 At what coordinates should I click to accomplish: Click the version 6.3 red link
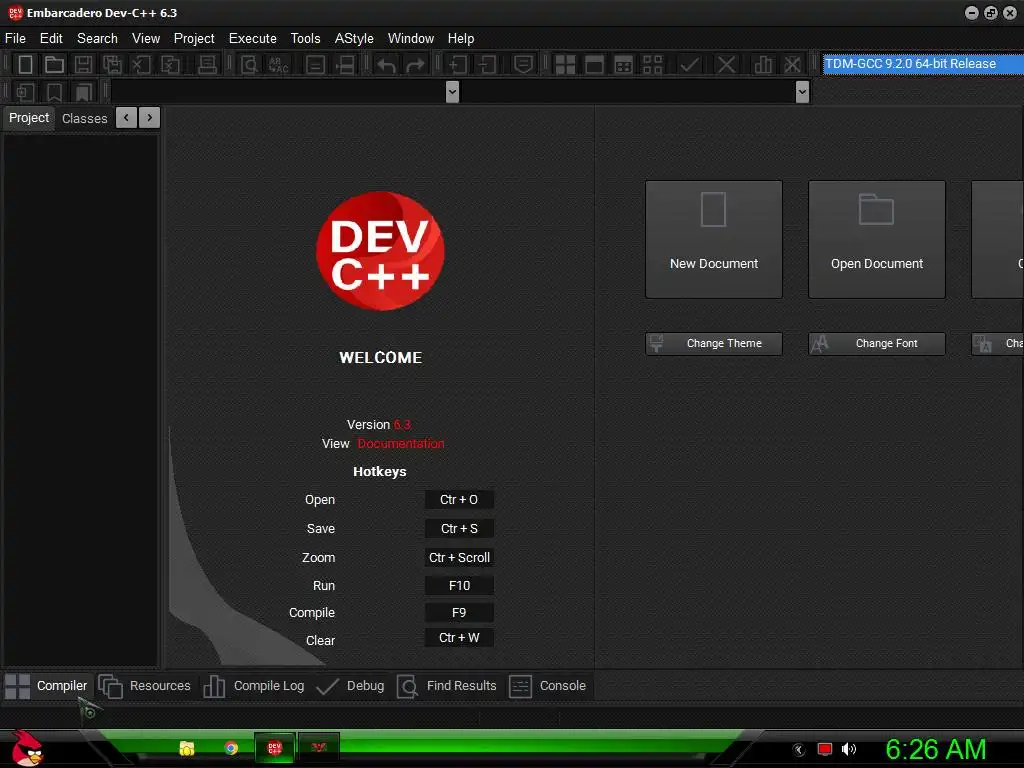tap(402, 424)
